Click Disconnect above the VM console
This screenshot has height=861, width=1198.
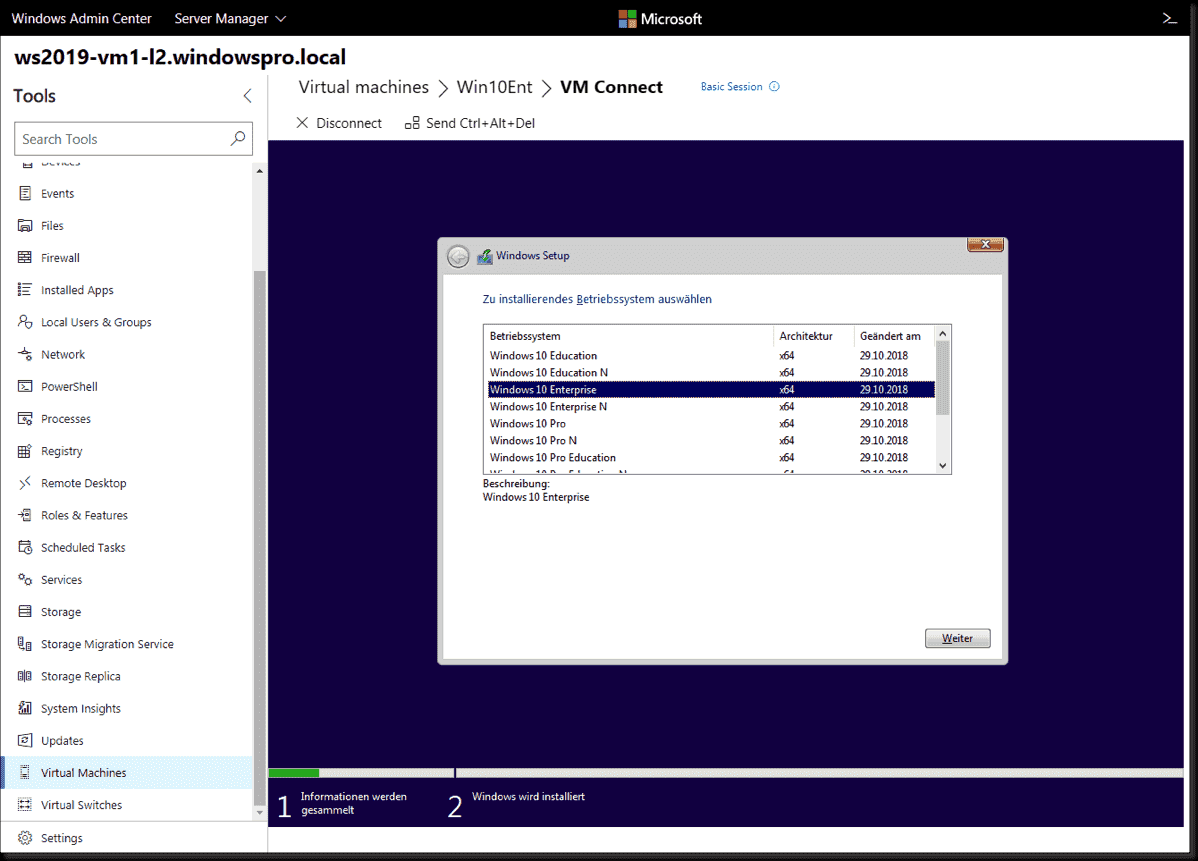341,122
